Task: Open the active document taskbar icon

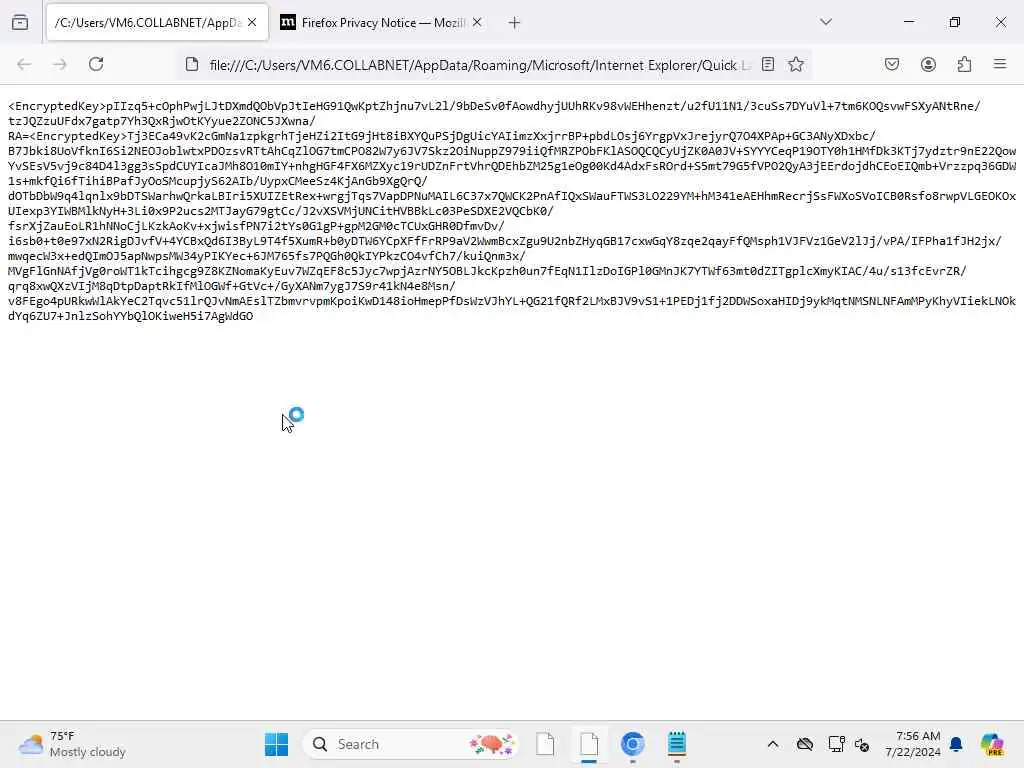Action: click(589, 744)
